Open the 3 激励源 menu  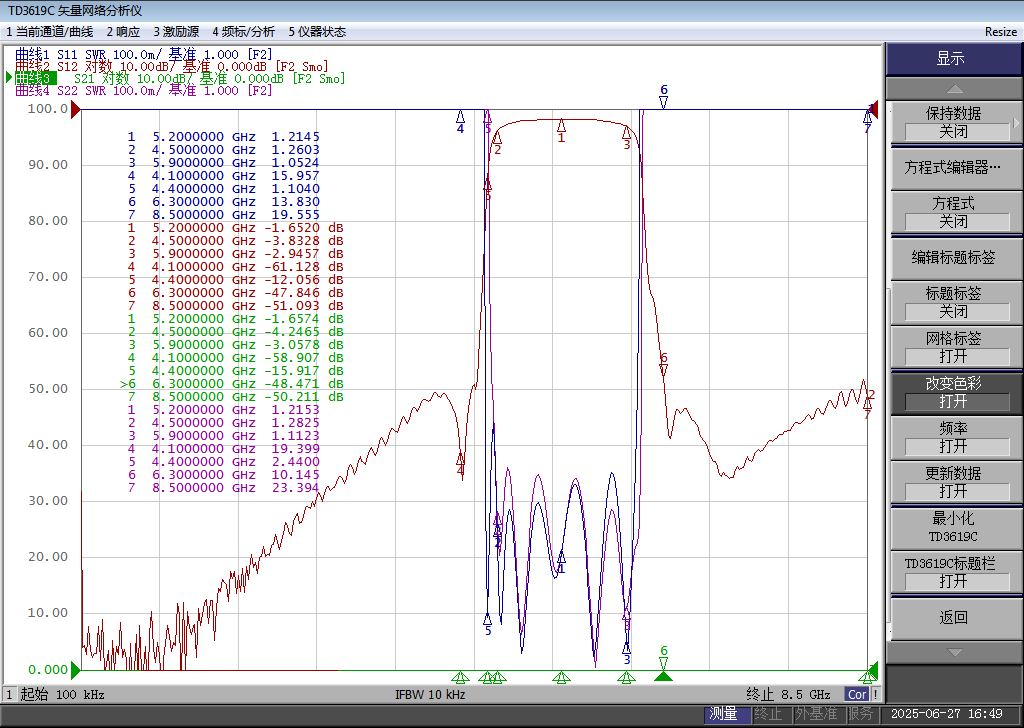176,32
